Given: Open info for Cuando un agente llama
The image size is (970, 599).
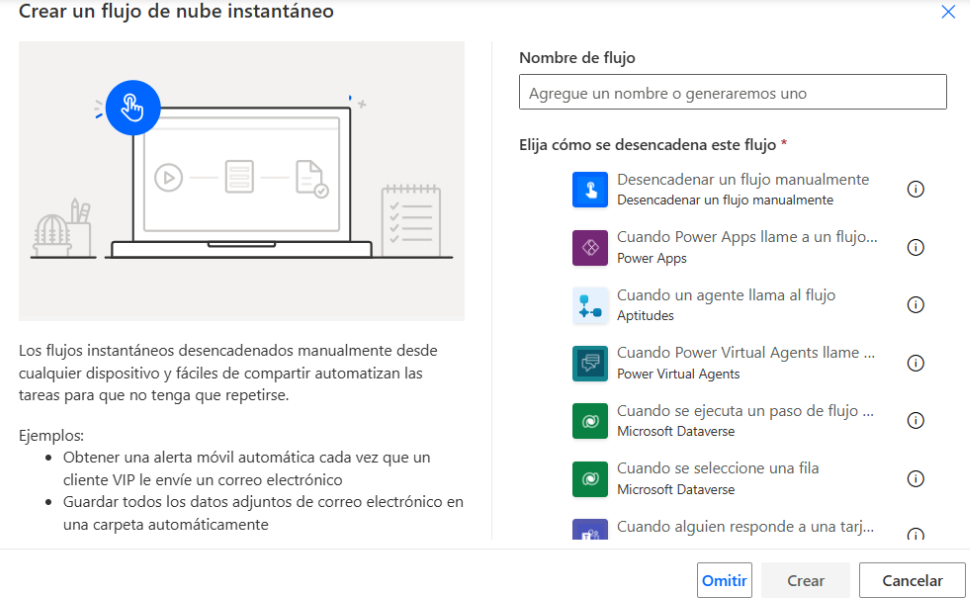Looking at the screenshot, I should click(914, 305).
